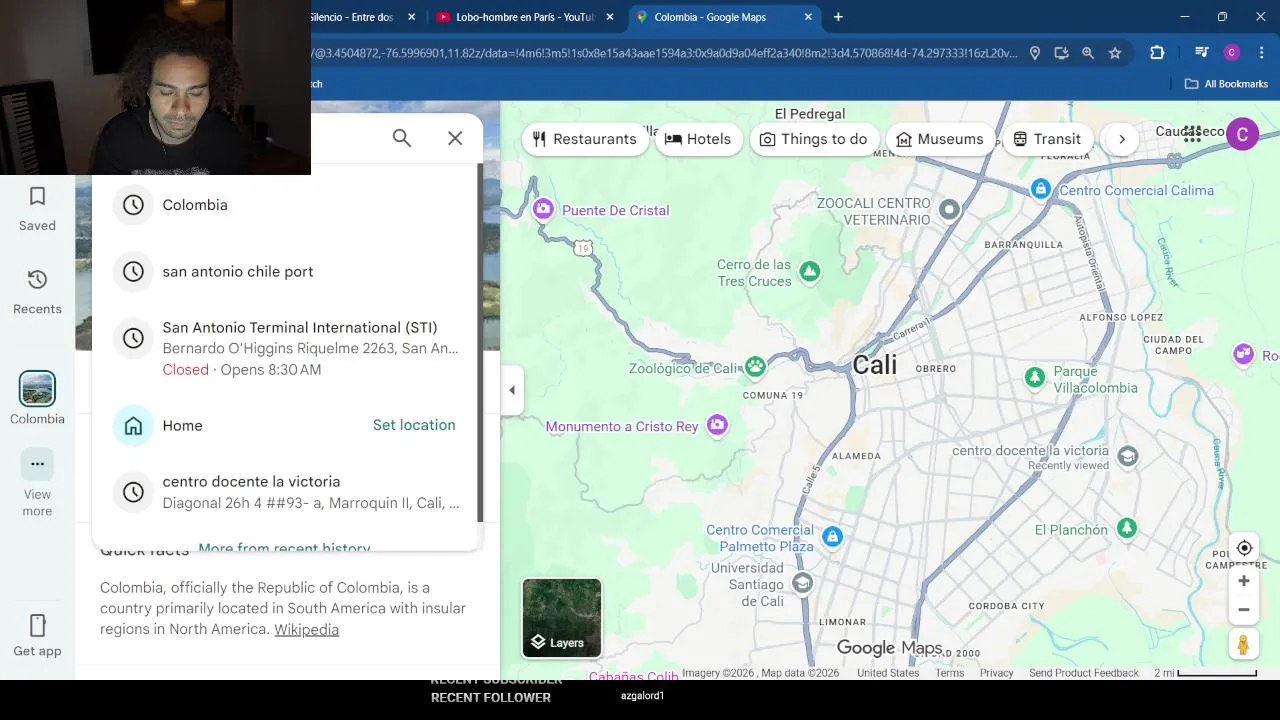Select the Colombia thumbnail in sidebar
Screen dimensions: 1280x720
pos(37,388)
